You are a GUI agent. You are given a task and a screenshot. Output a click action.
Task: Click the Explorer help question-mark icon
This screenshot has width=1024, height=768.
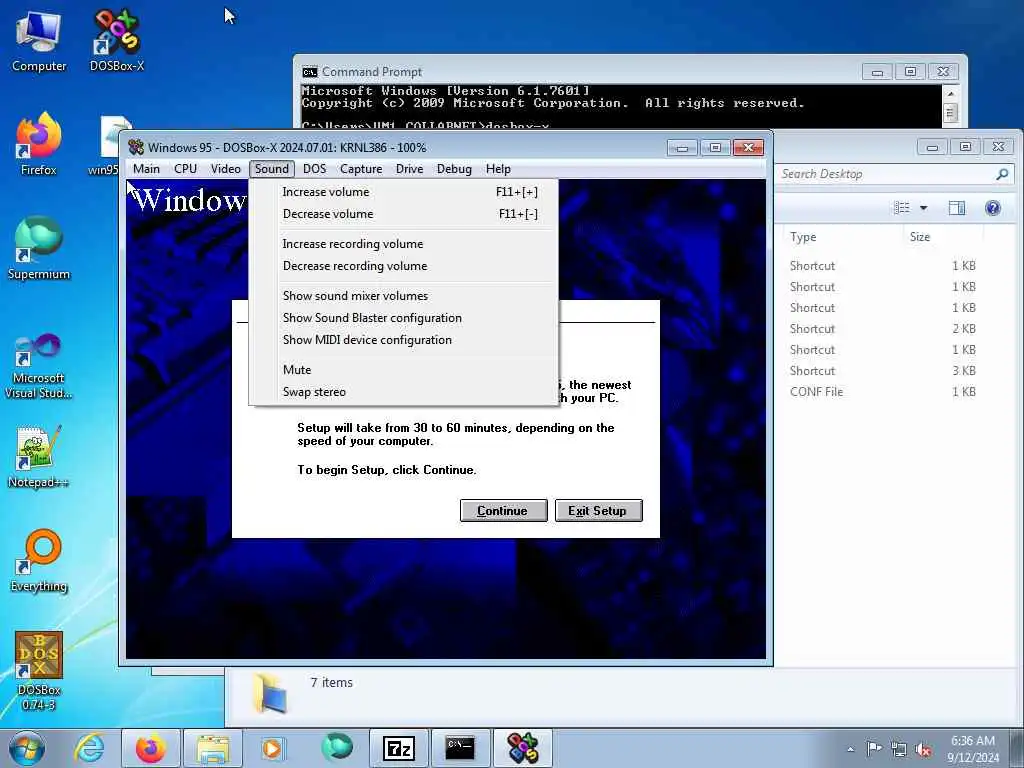[993, 208]
